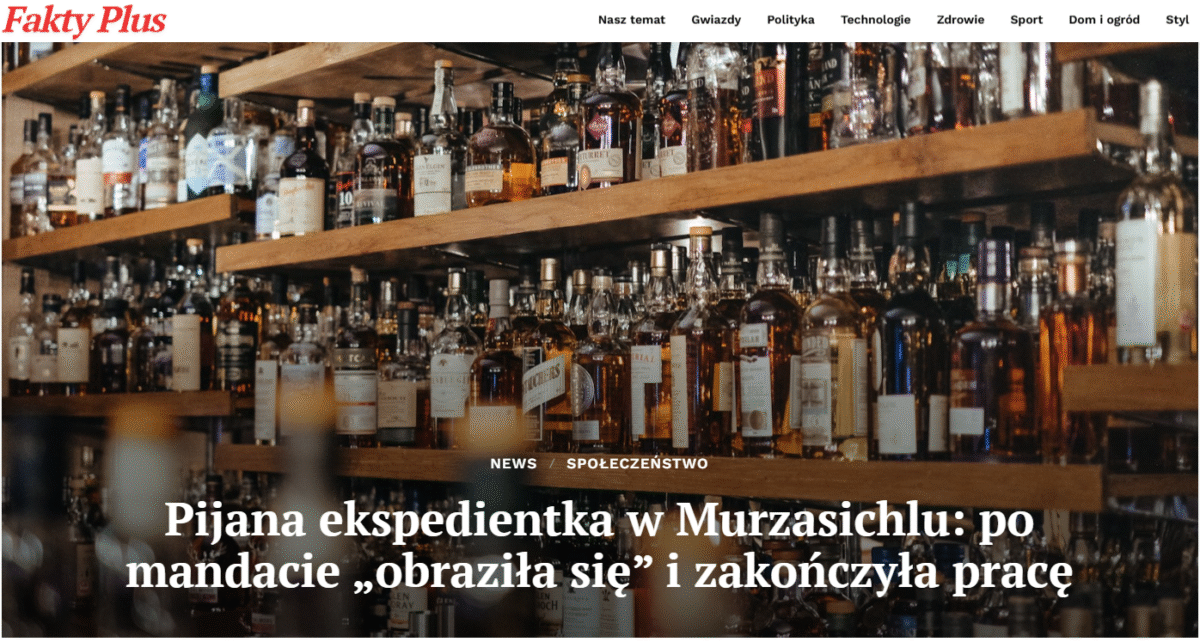1200x642 pixels.
Task: Select Polityka in the navigation bar
Action: coord(790,20)
